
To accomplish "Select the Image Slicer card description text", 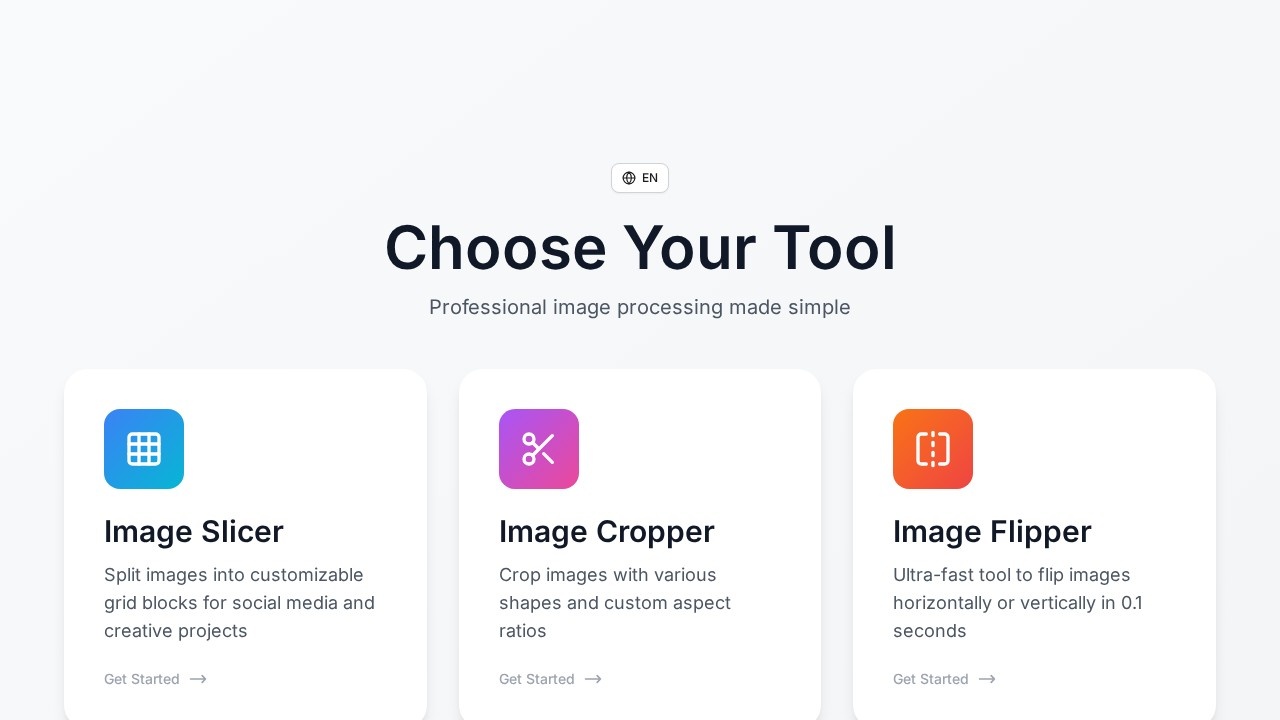I will point(240,603).
